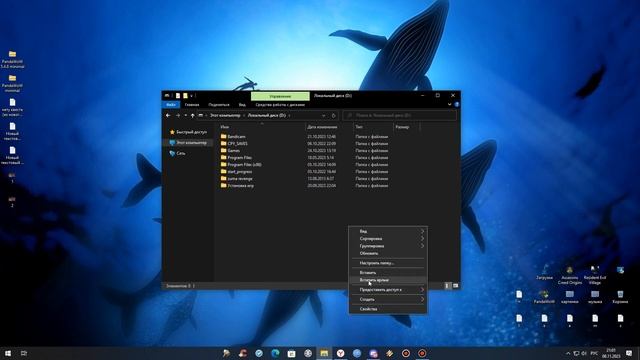Select Этот компьютер in navigation pane
The width and height of the screenshot is (640, 360).
click(188, 143)
